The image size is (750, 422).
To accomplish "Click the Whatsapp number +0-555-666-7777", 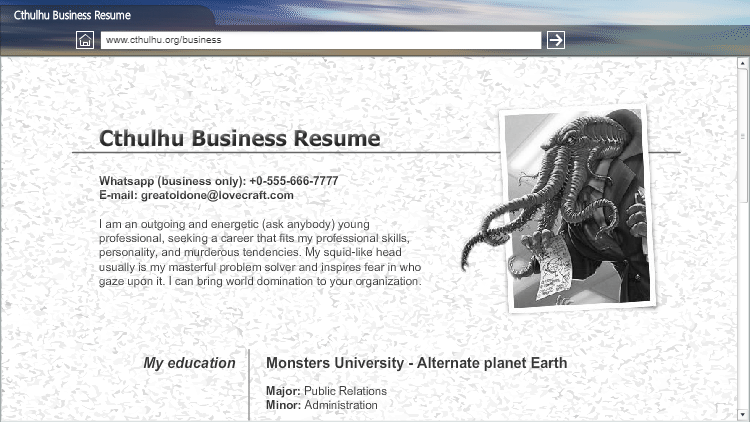I will coord(294,181).
